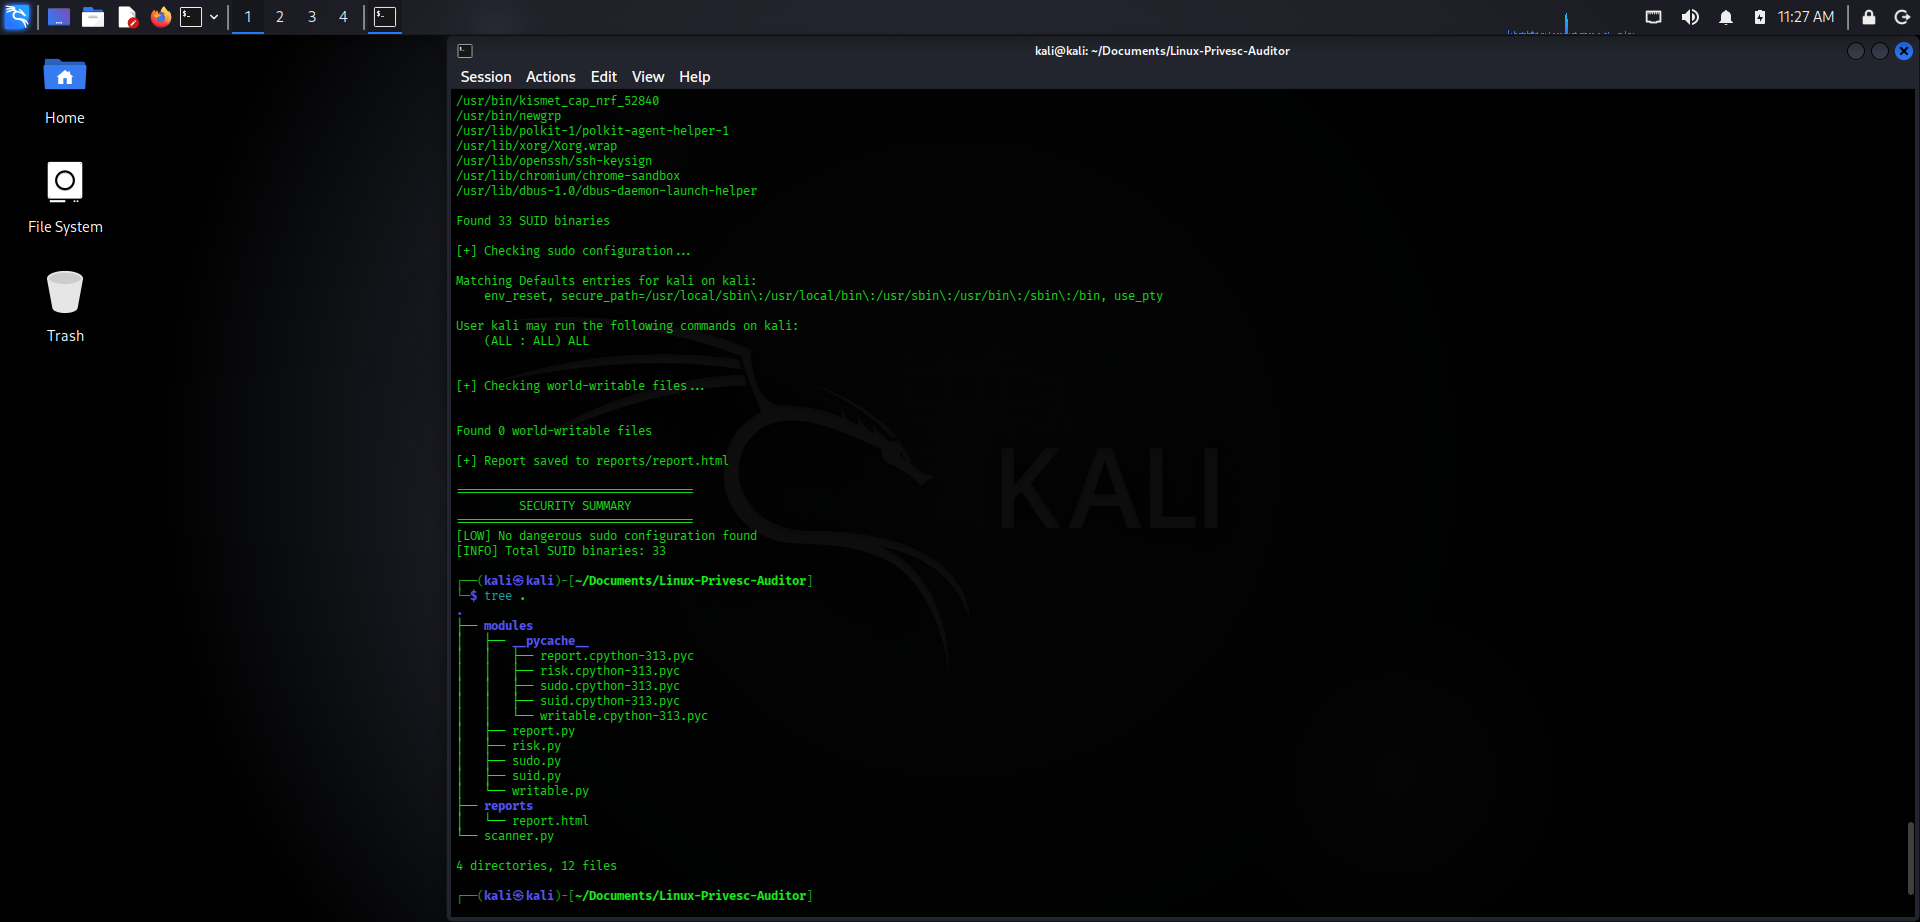Open the display settings tray icon
The height and width of the screenshot is (922, 1920).
(x=1653, y=17)
